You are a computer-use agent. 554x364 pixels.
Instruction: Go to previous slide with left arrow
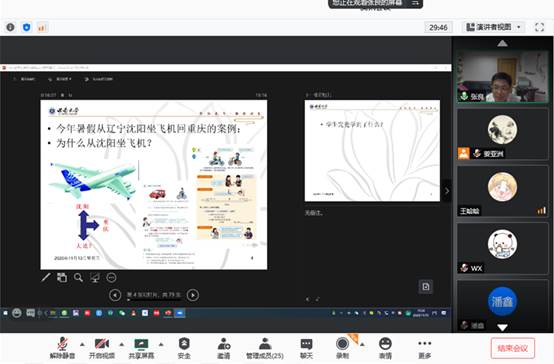(x=115, y=295)
